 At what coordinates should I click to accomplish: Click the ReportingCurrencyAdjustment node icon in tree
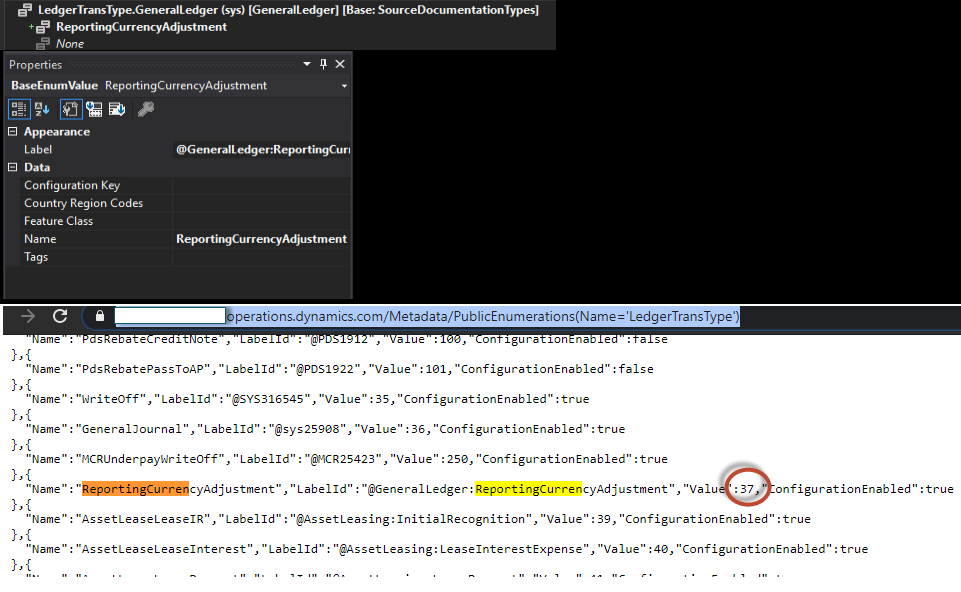[43, 27]
